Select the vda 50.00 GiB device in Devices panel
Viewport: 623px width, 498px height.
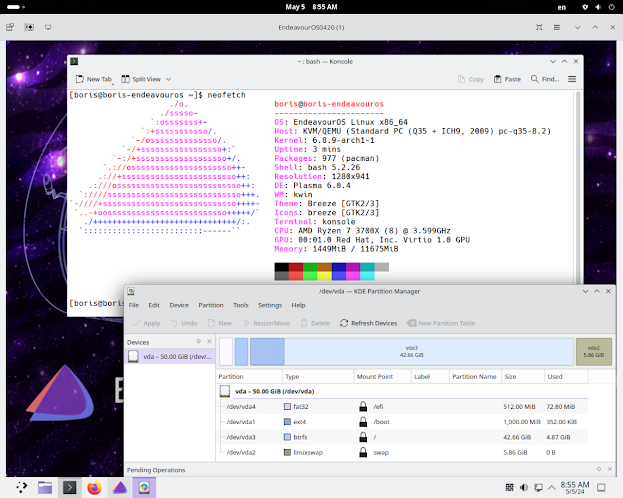170,357
